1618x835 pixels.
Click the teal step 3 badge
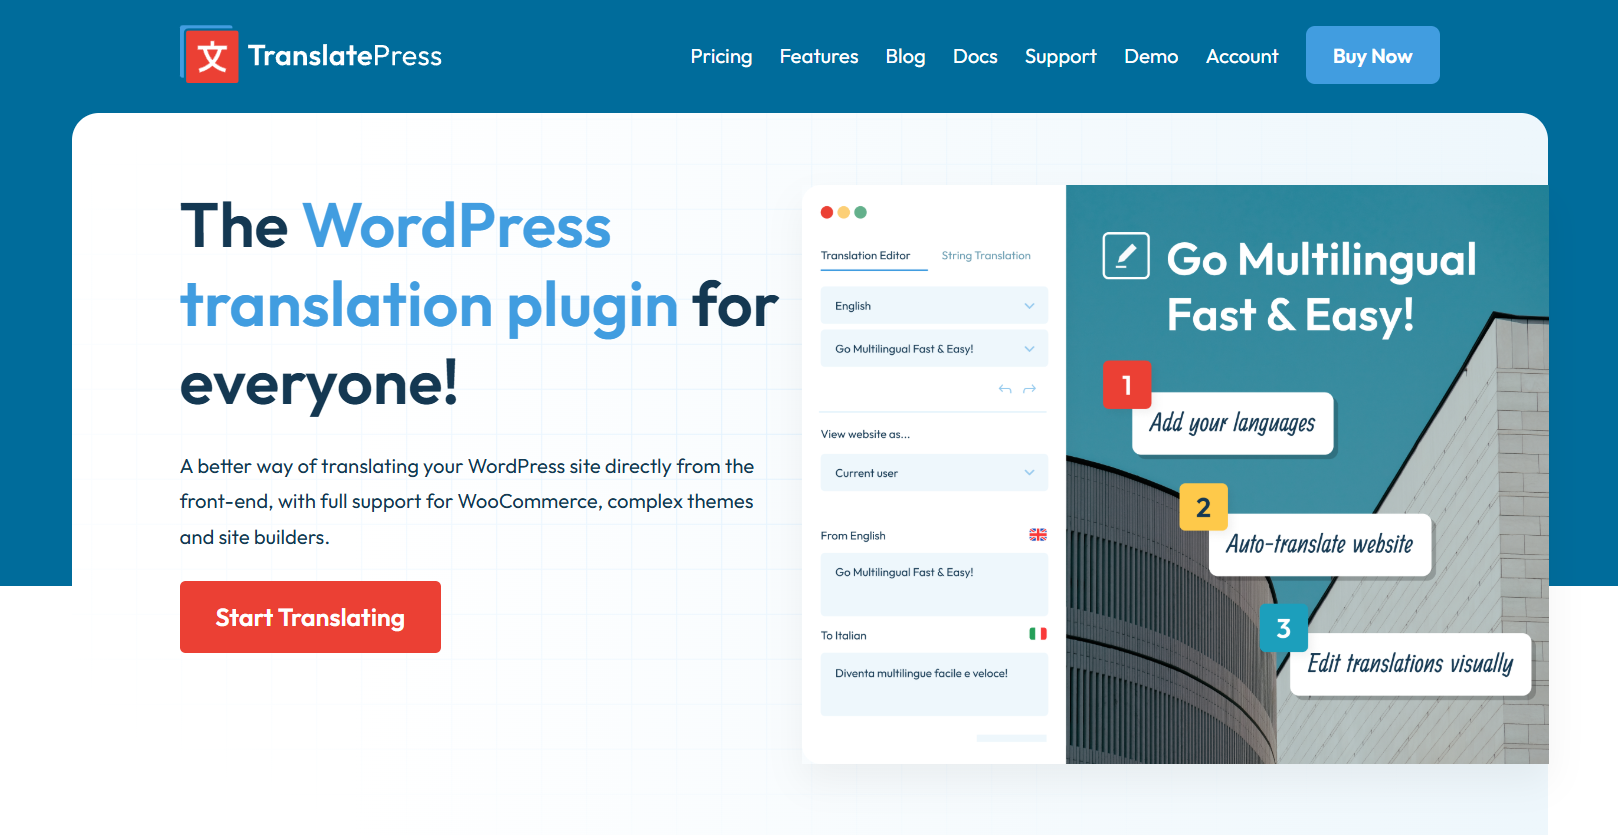pyautogui.click(x=1284, y=628)
